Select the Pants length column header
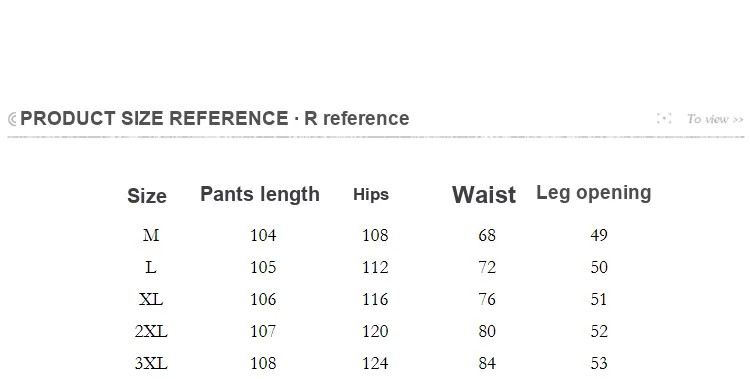750x379 pixels. coord(260,194)
